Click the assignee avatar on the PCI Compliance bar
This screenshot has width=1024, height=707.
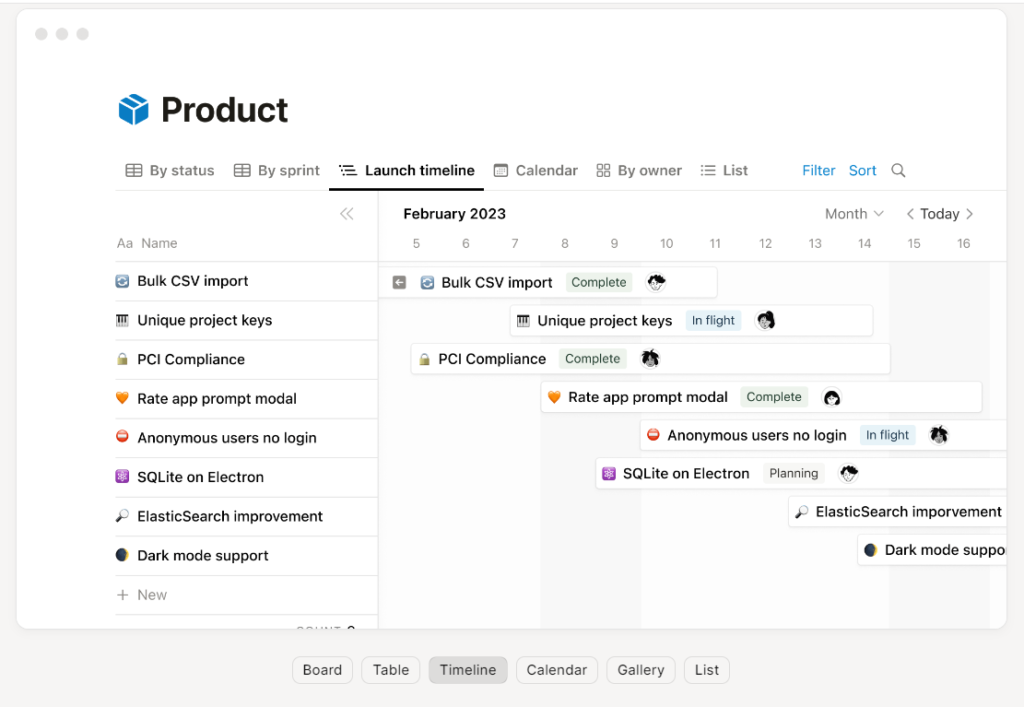(650, 358)
